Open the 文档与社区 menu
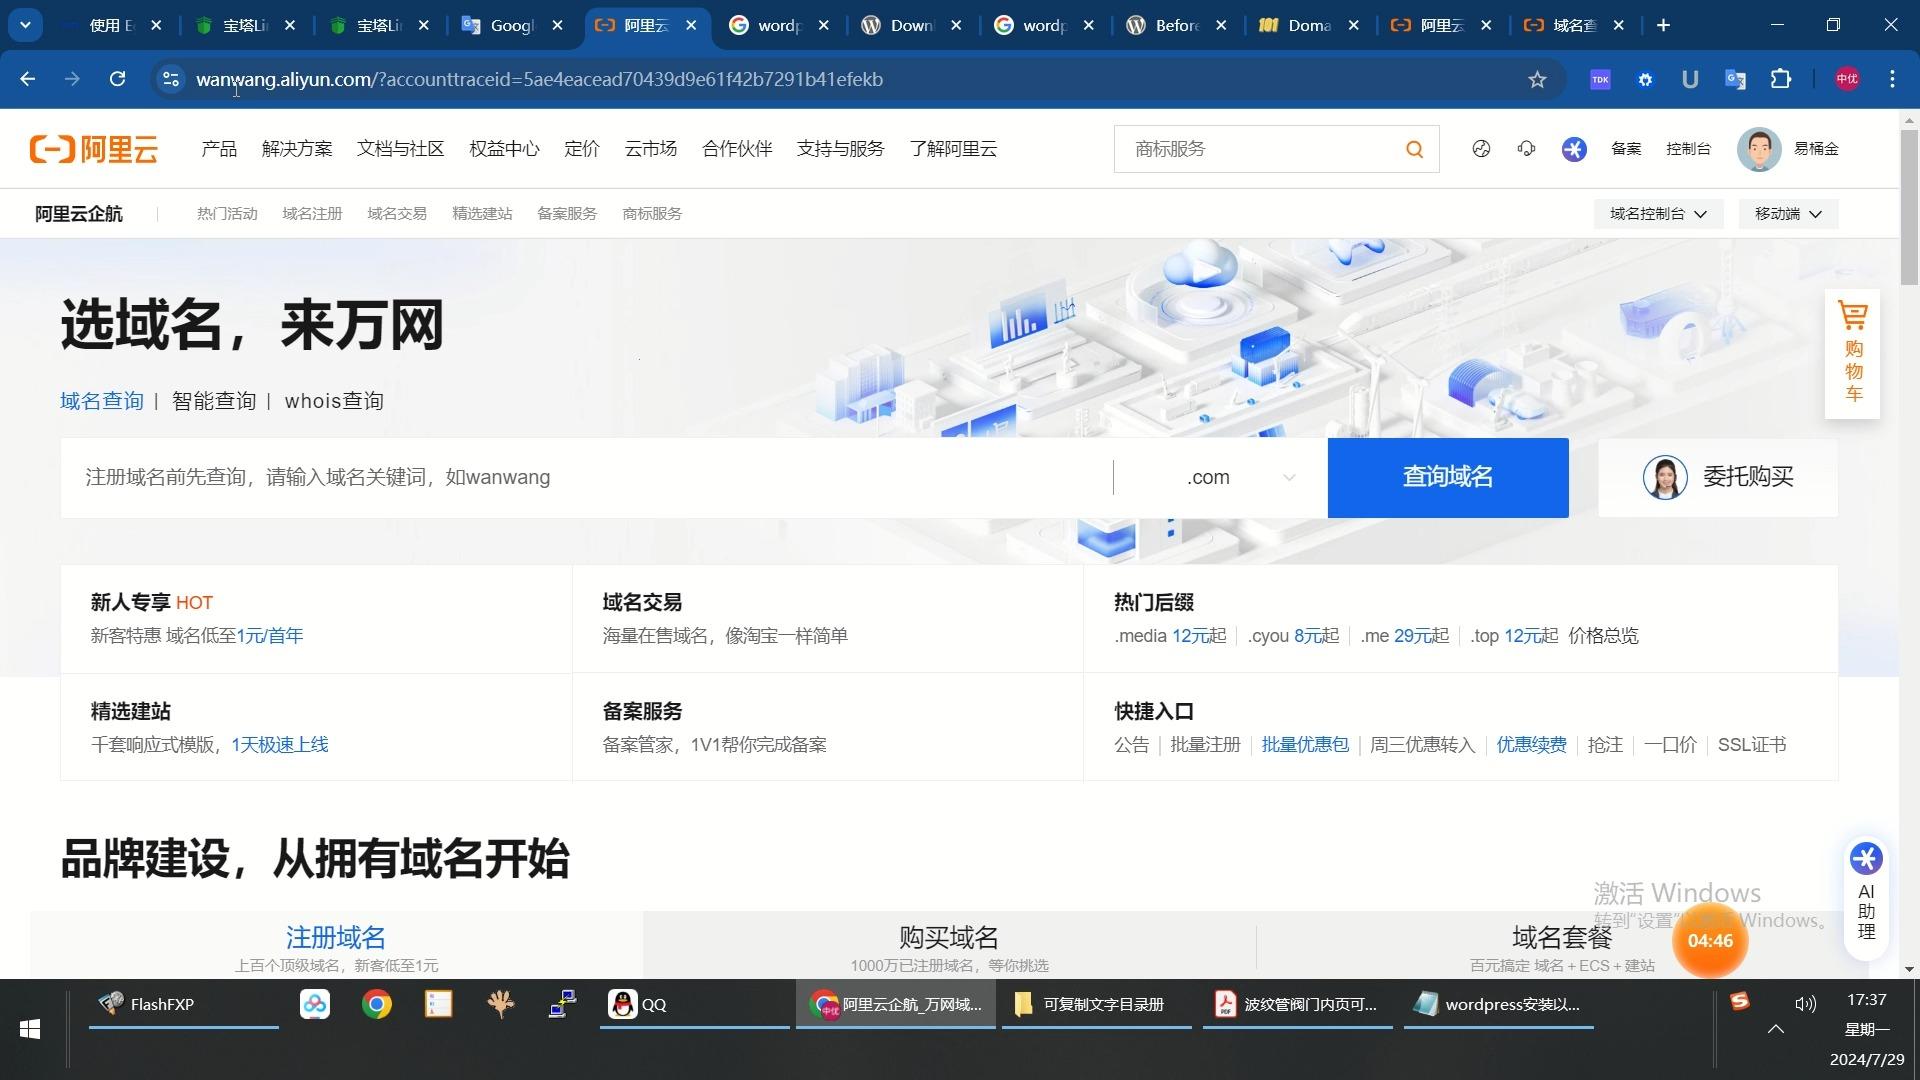Viewport: 1920px width, 1080px height. click(x=400, y=149)
